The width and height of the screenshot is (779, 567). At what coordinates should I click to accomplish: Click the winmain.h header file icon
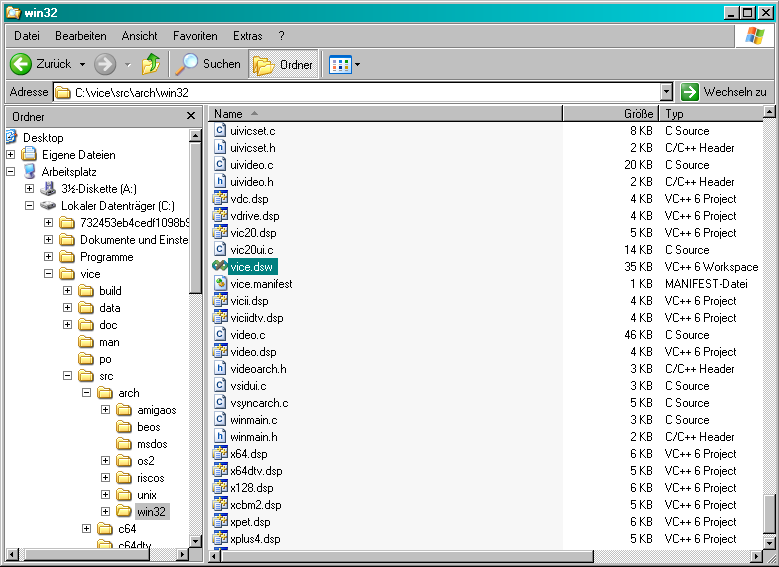click(x=220, y=437)
